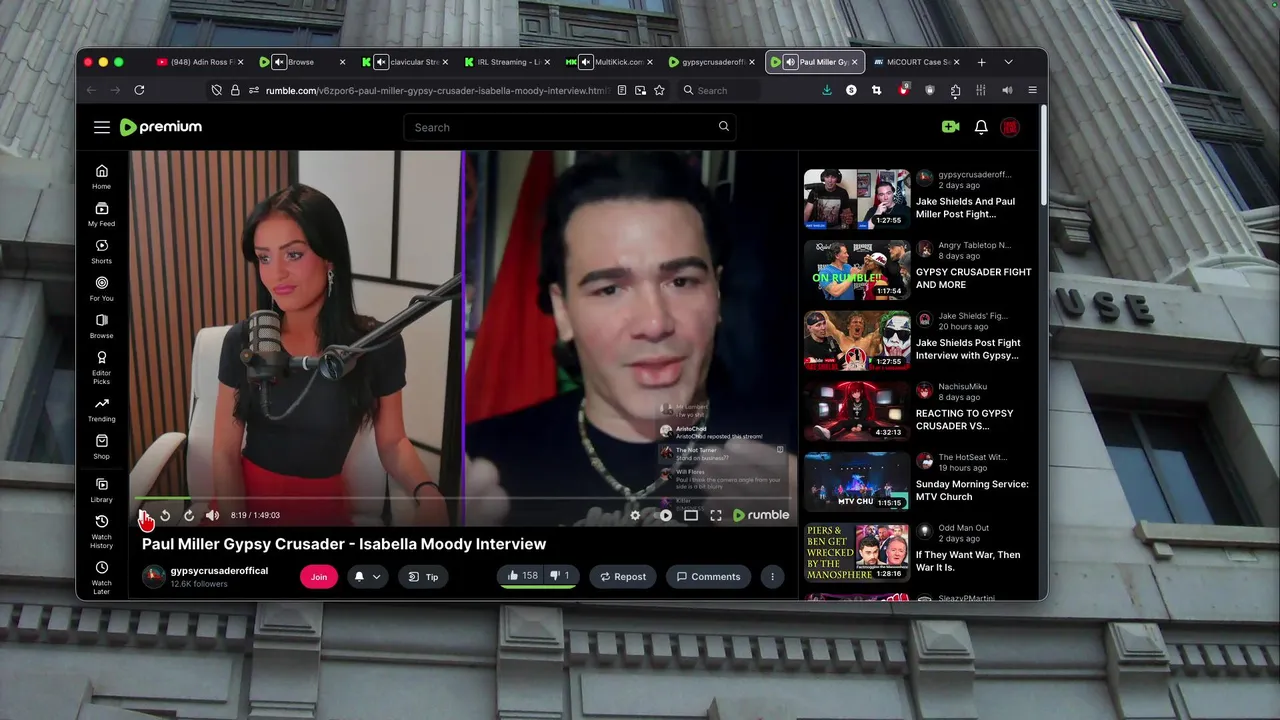Skip forward with the forward-skip icon
This screenshot has width=1280, height=720.
point(189,515)
